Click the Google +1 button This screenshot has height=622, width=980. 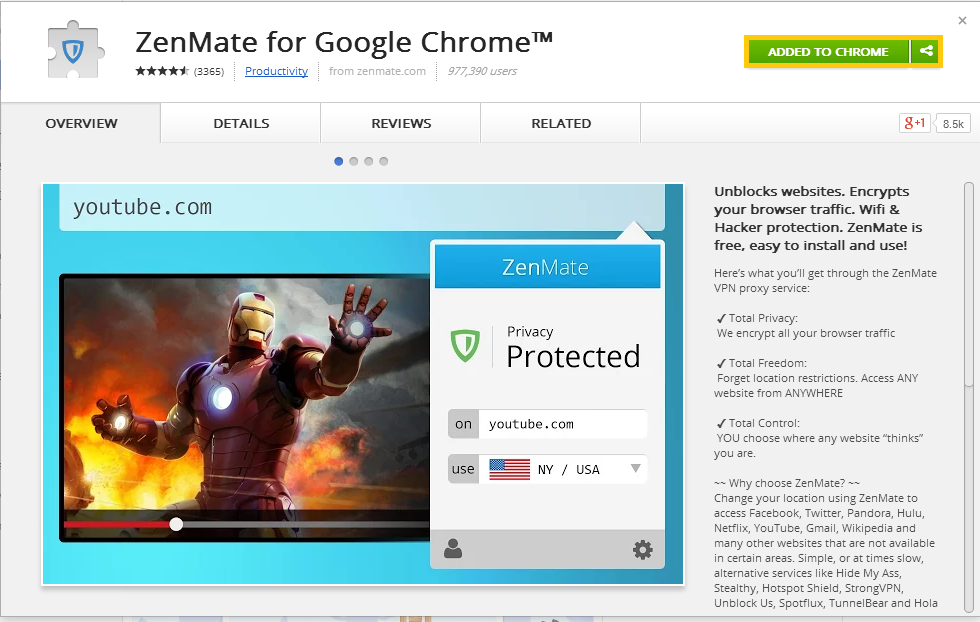pos(914,123)
